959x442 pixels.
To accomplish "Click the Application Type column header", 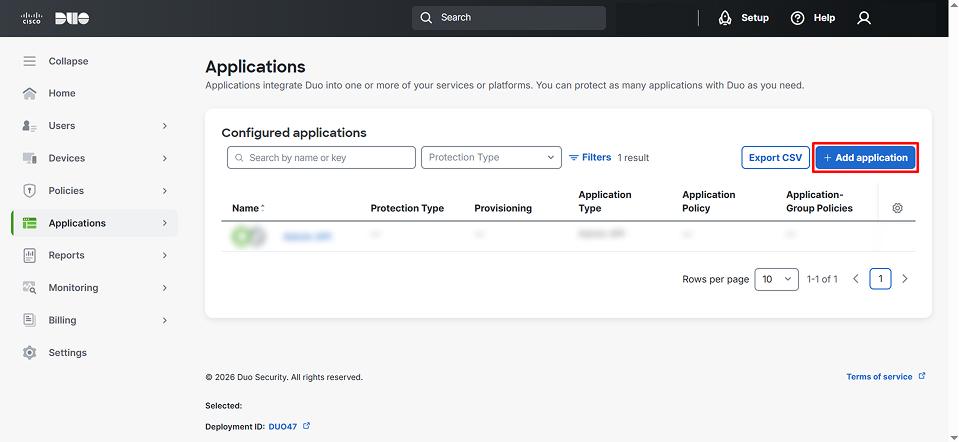I will [605, 202].
